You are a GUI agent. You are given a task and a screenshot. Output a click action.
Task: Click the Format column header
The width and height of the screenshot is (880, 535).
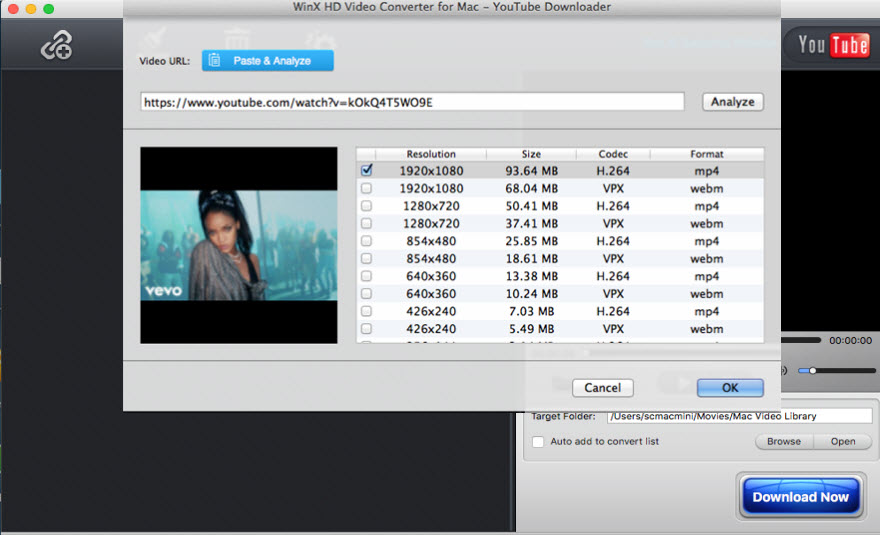tap(707, 154)
